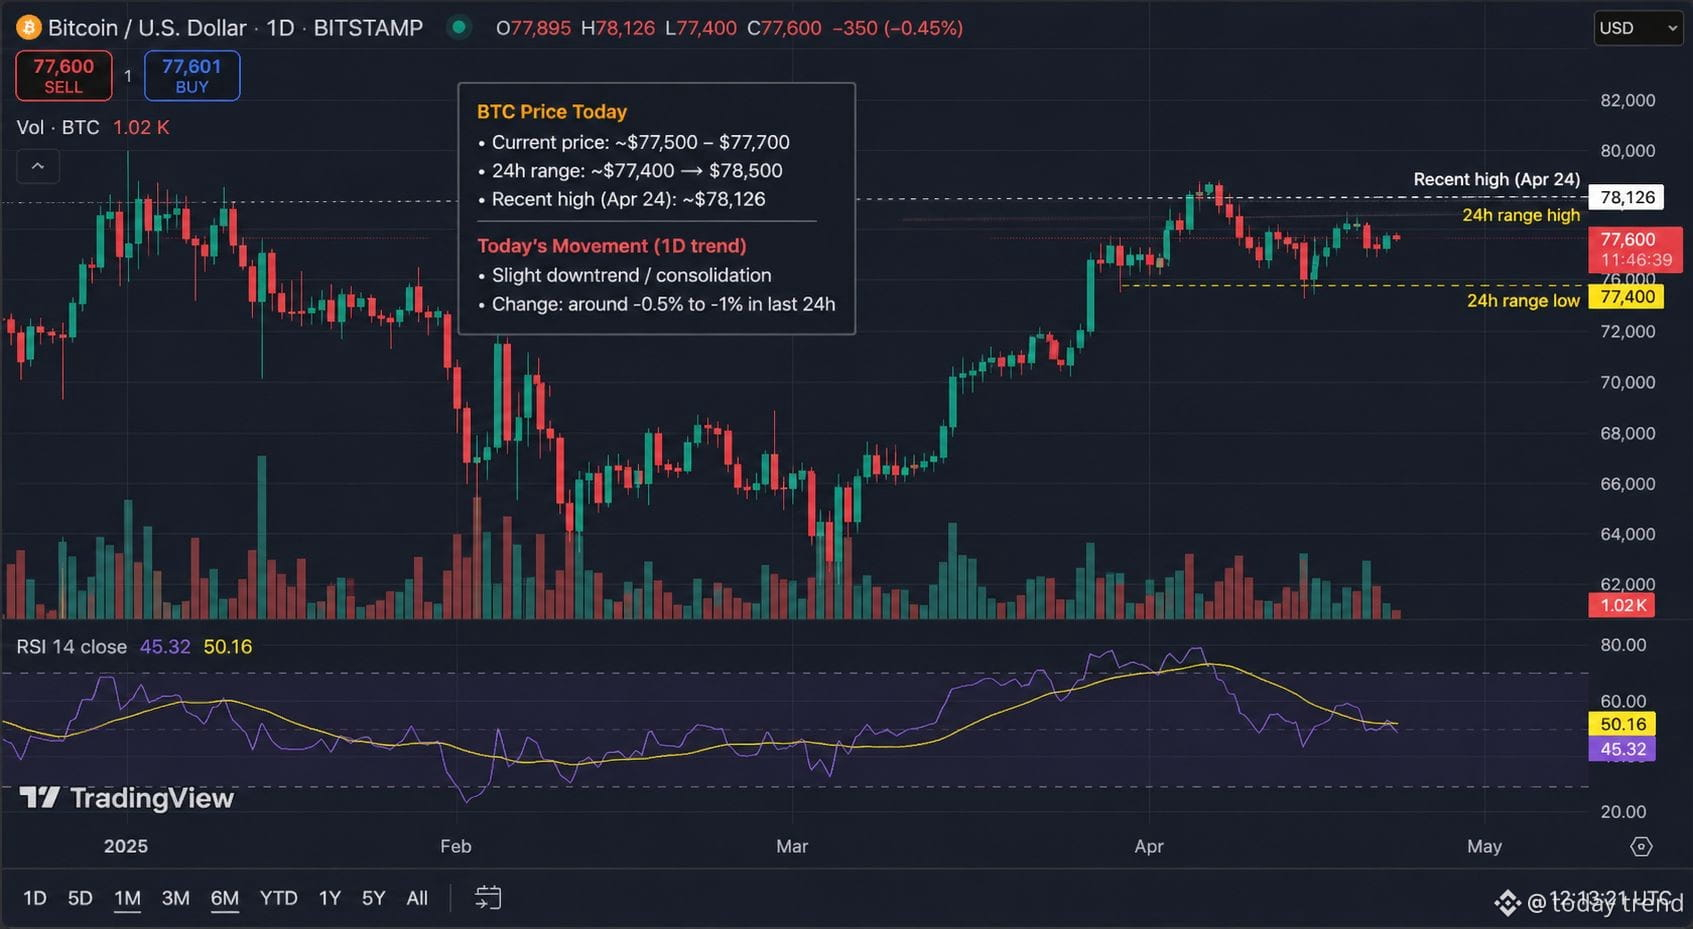
Task: Click the Apr label on time axis
Action: 1149,846
